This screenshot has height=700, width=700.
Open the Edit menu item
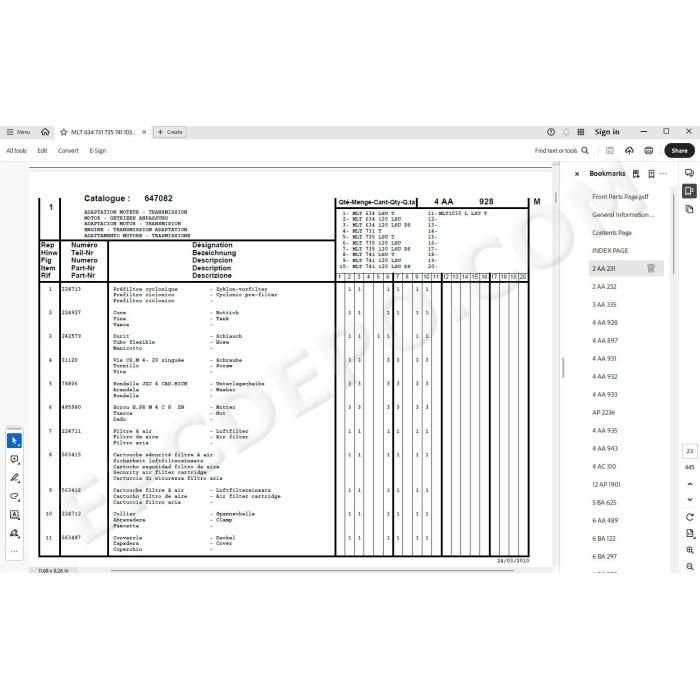point(42,151)
